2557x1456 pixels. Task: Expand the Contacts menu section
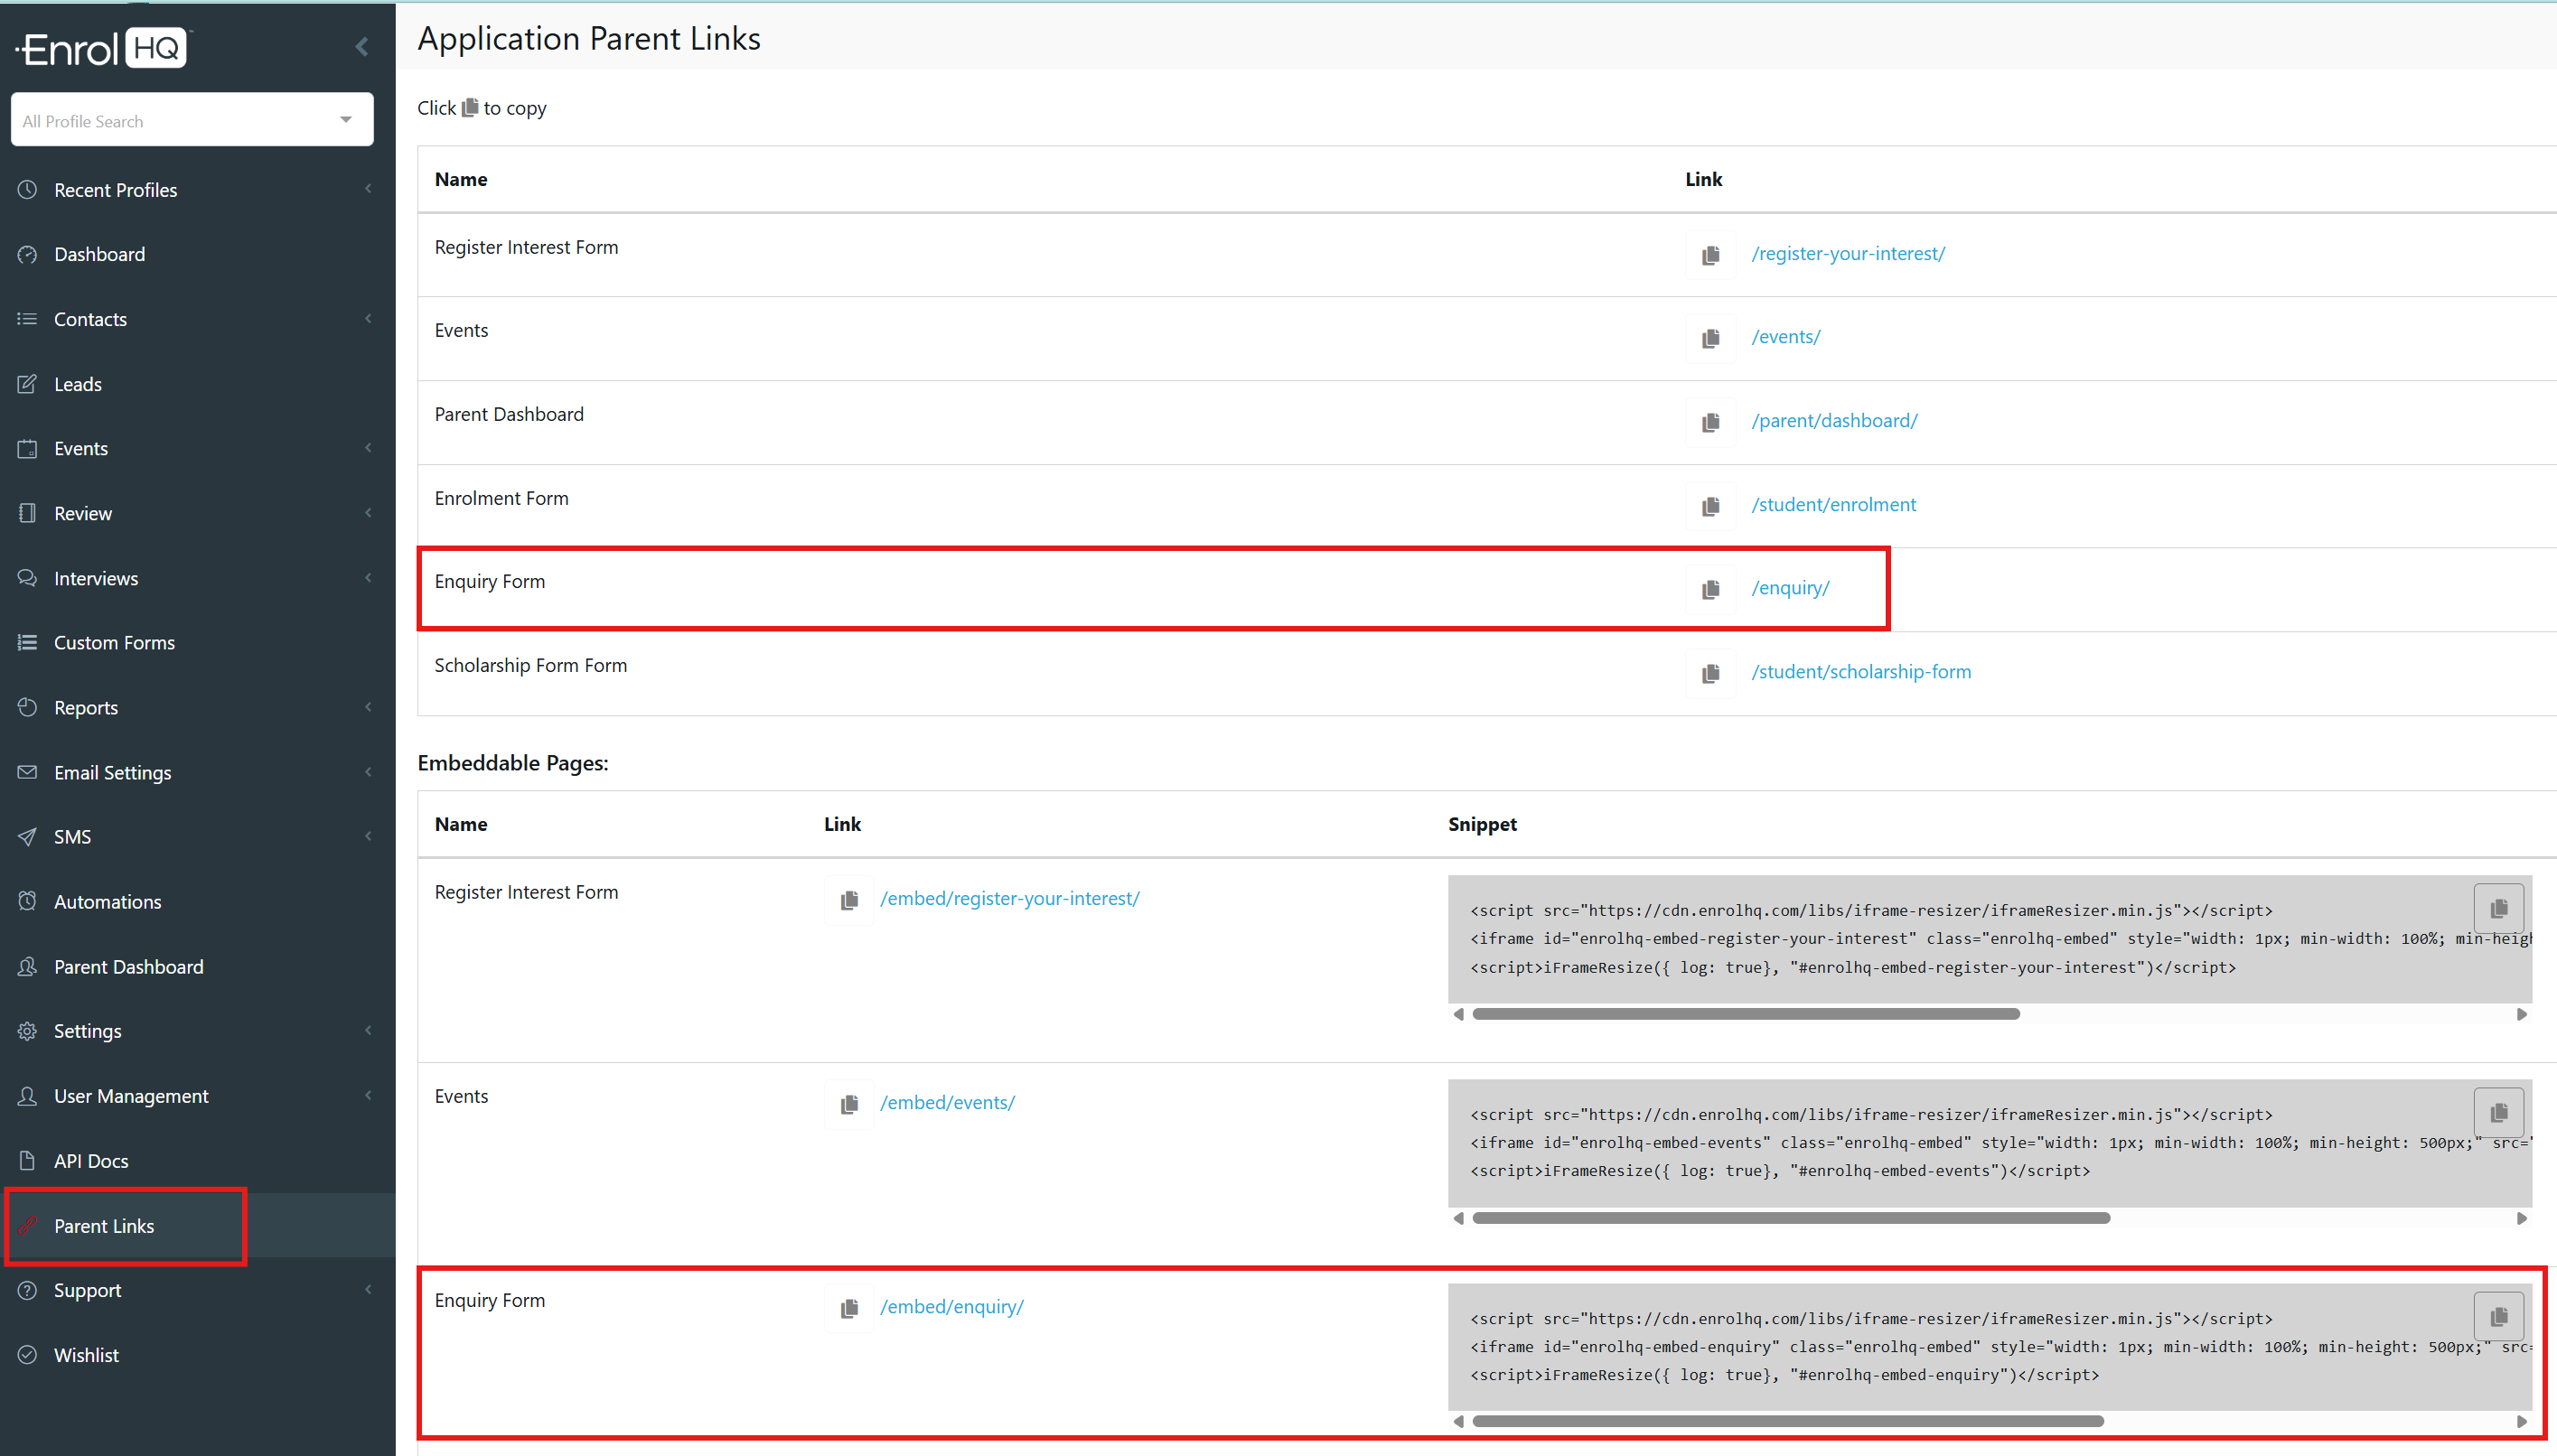click(x=90, y=319)
